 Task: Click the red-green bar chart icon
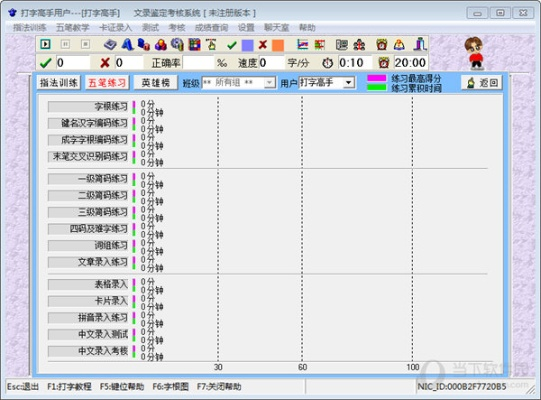320,45
